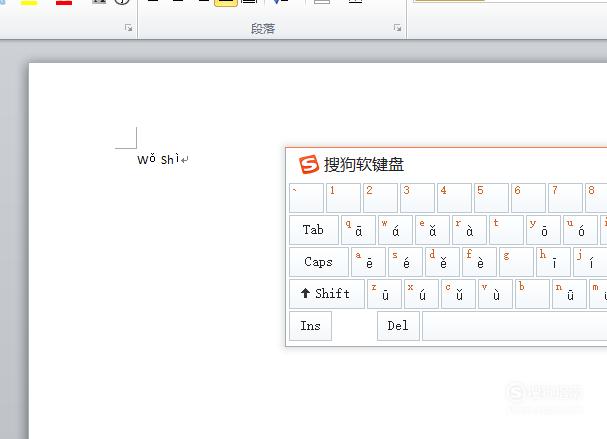607x439 pixels.
Task: Click the blank g key
Action: point(516,262)
